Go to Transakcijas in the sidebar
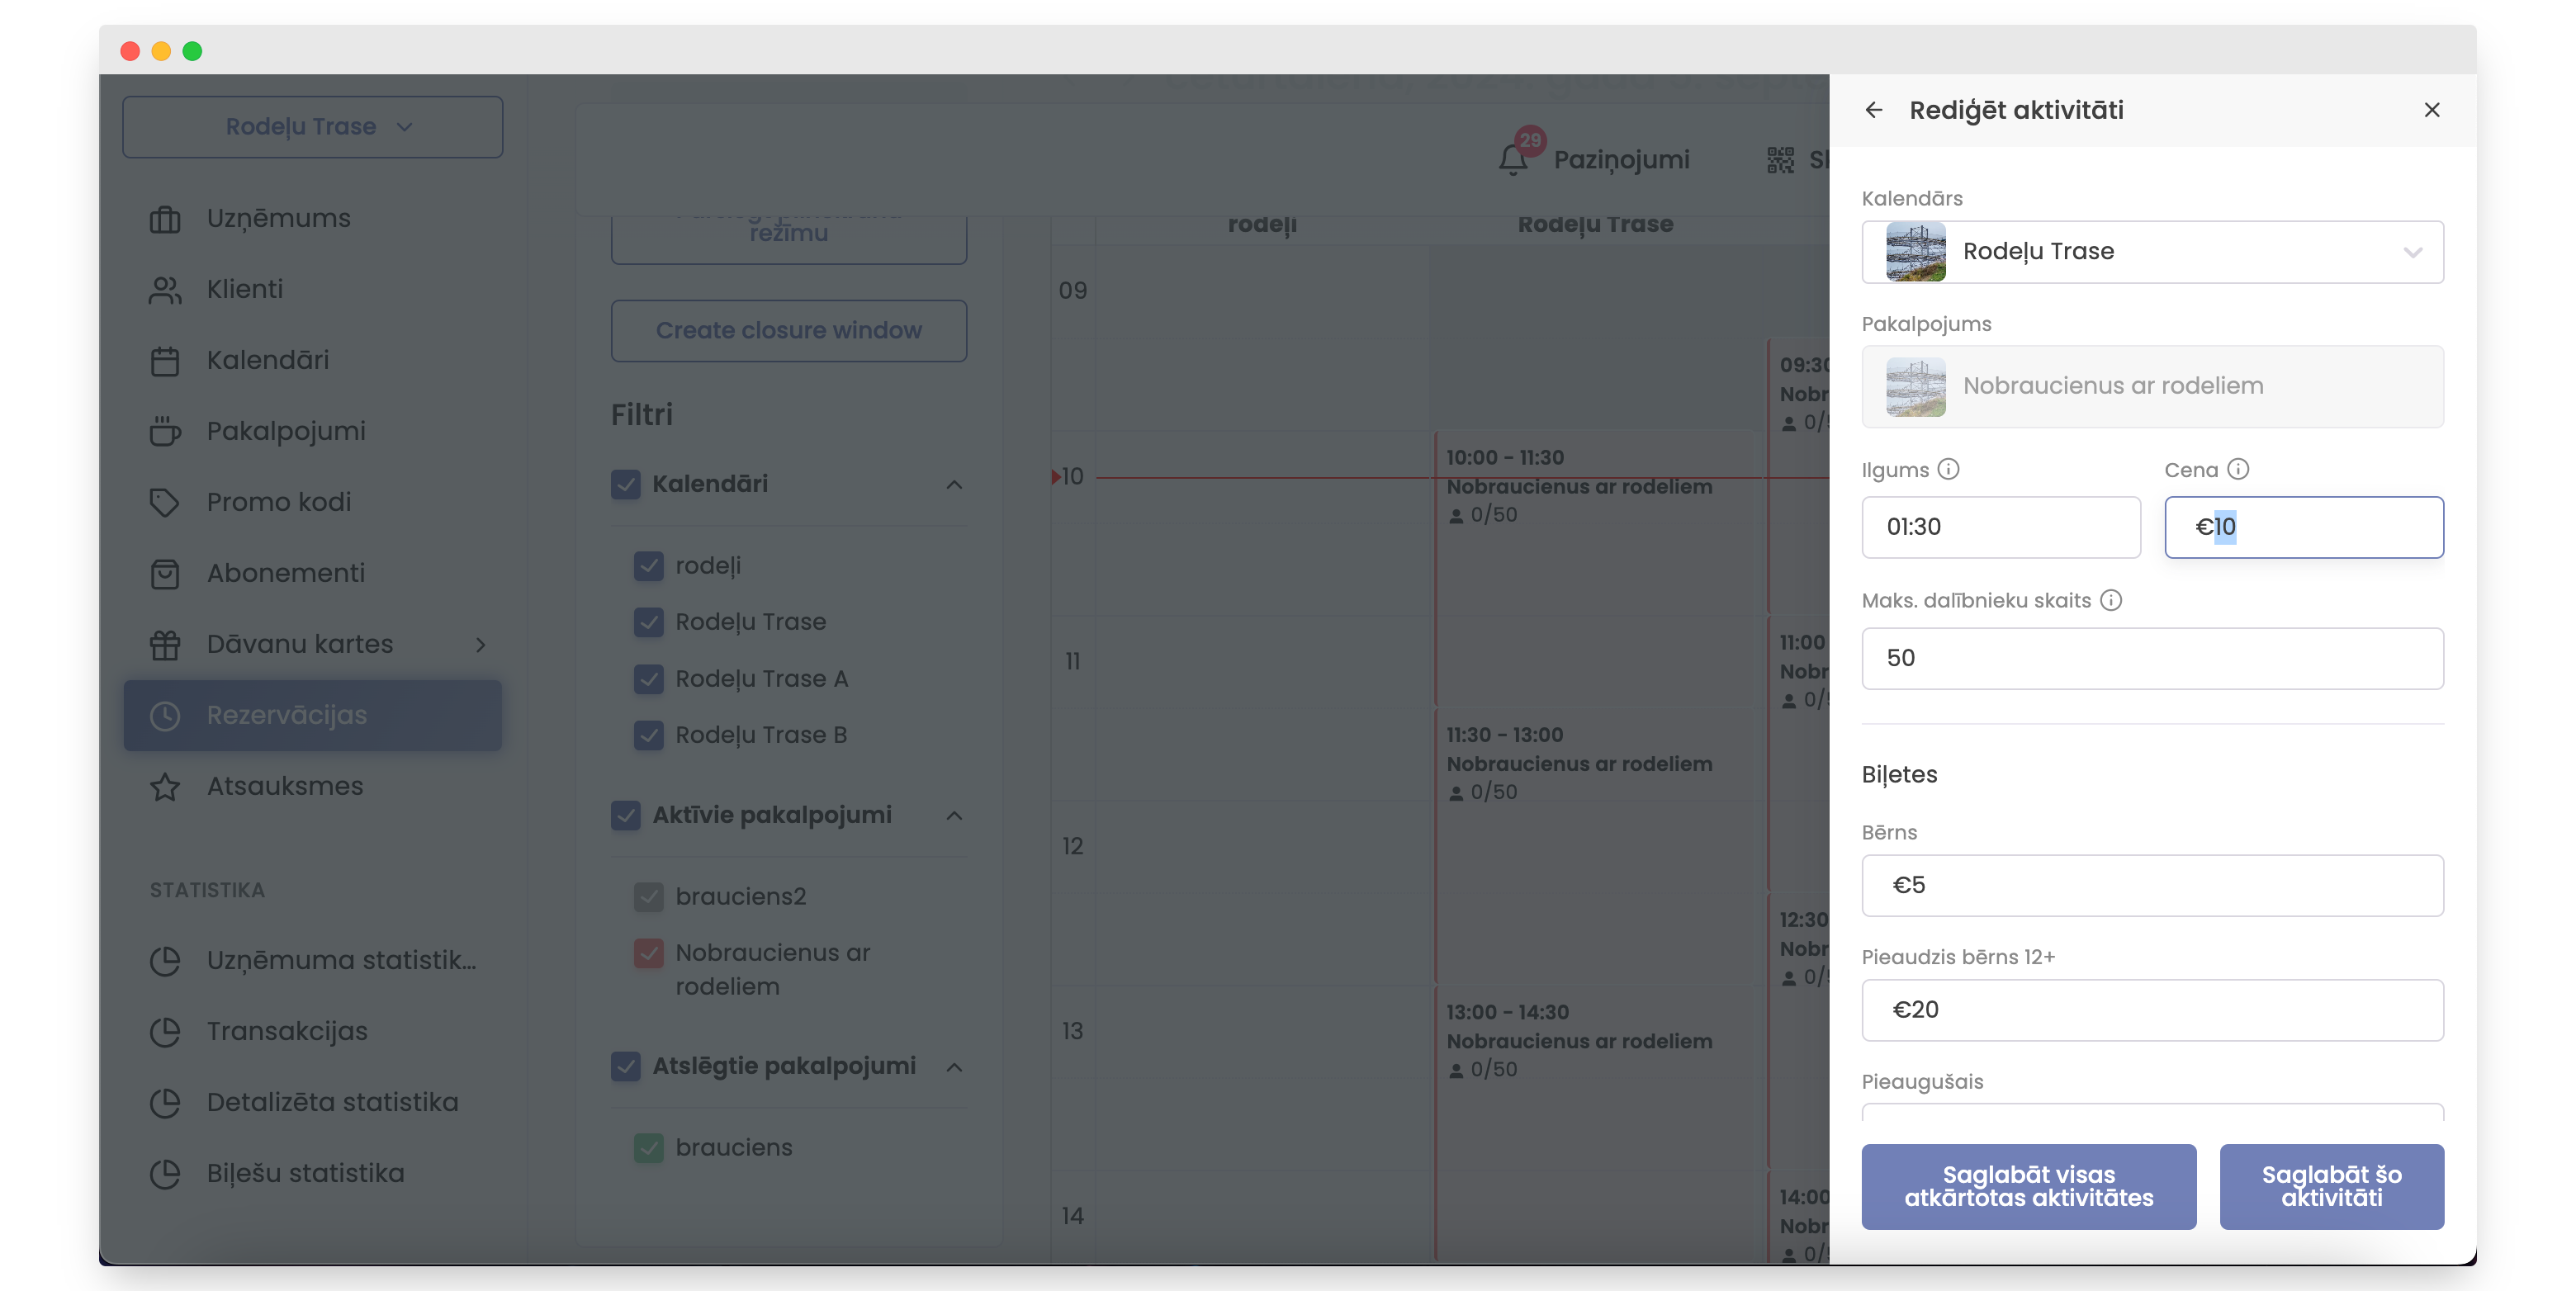The height and width of the screenshot is (1291, 2576). 286,1031
